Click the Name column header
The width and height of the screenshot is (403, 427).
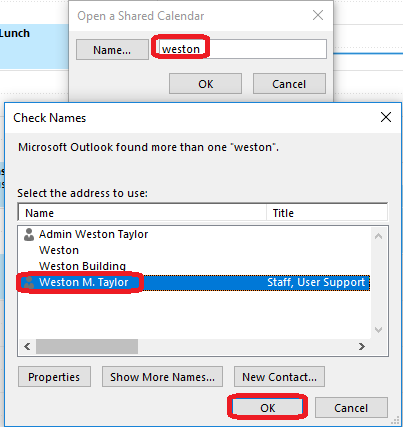pos(142,213)
